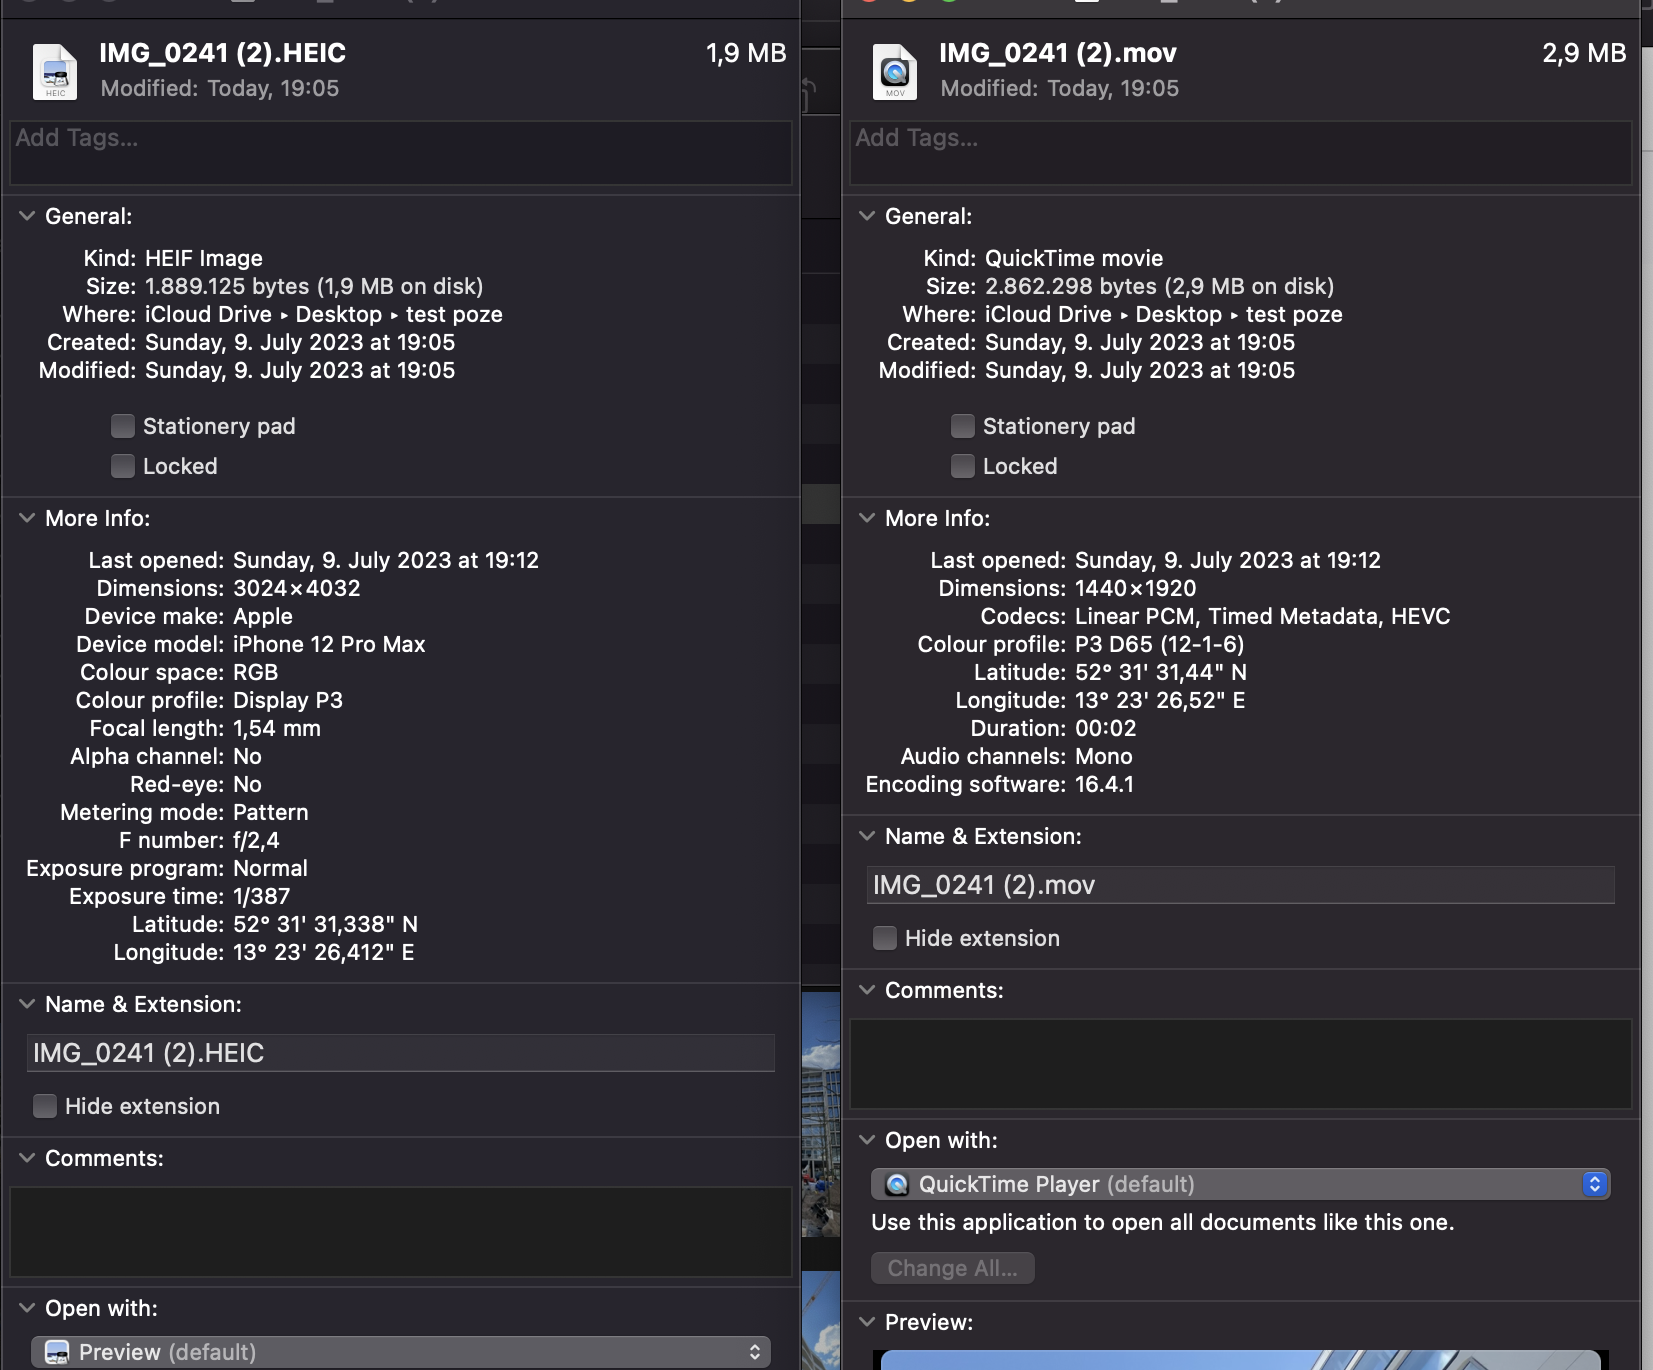Collapse the Comments section in the .mov window

pyautogui.click(x=867, y=990)
